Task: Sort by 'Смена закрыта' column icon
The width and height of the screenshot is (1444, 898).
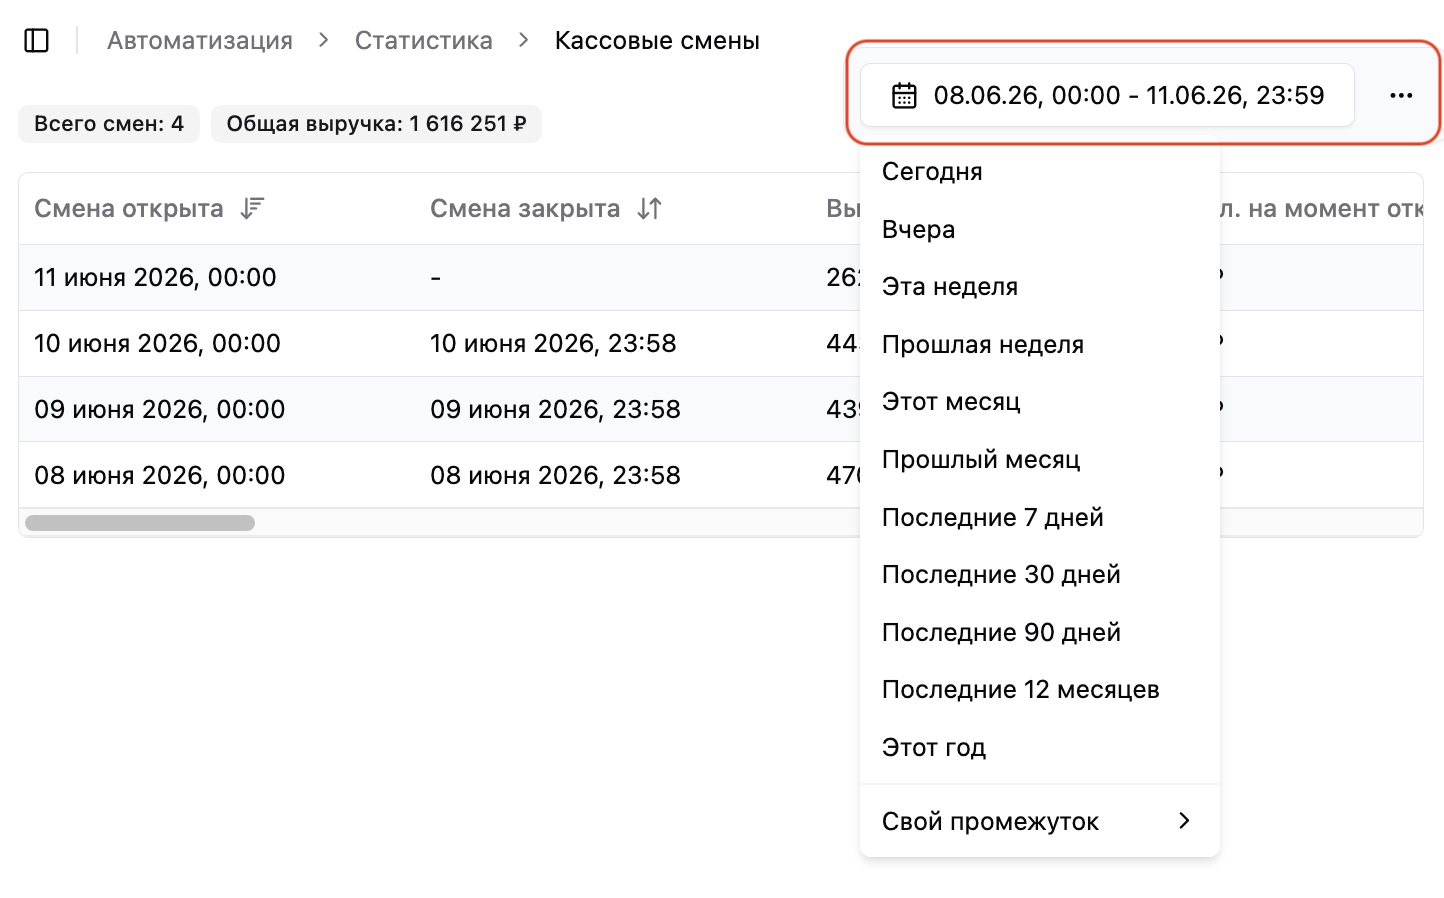Action: 650,208
